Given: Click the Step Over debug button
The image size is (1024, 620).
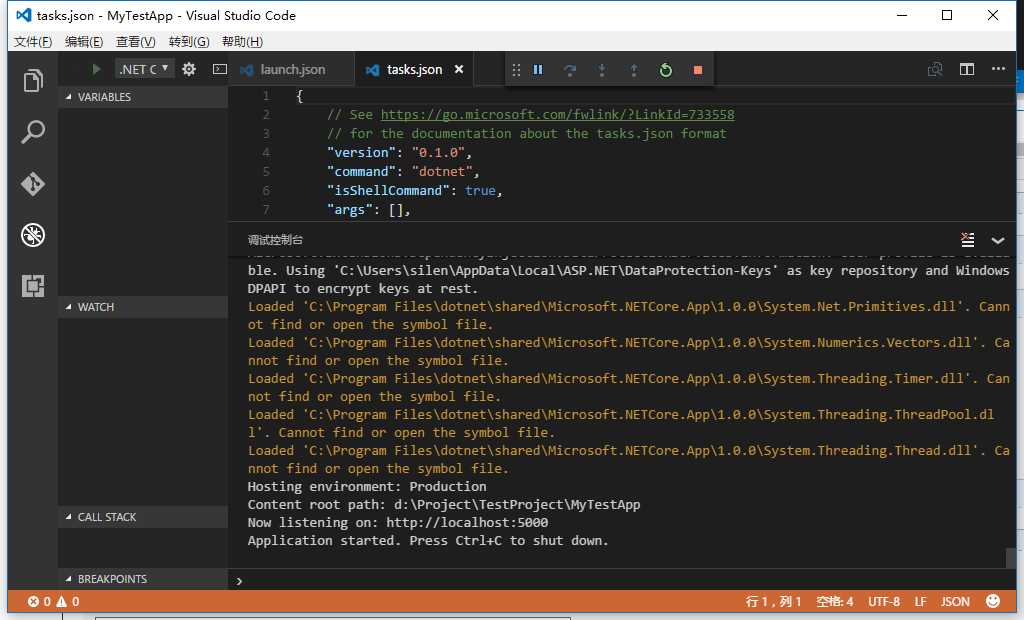Looking at the screenshot, I should click(570, 69).
